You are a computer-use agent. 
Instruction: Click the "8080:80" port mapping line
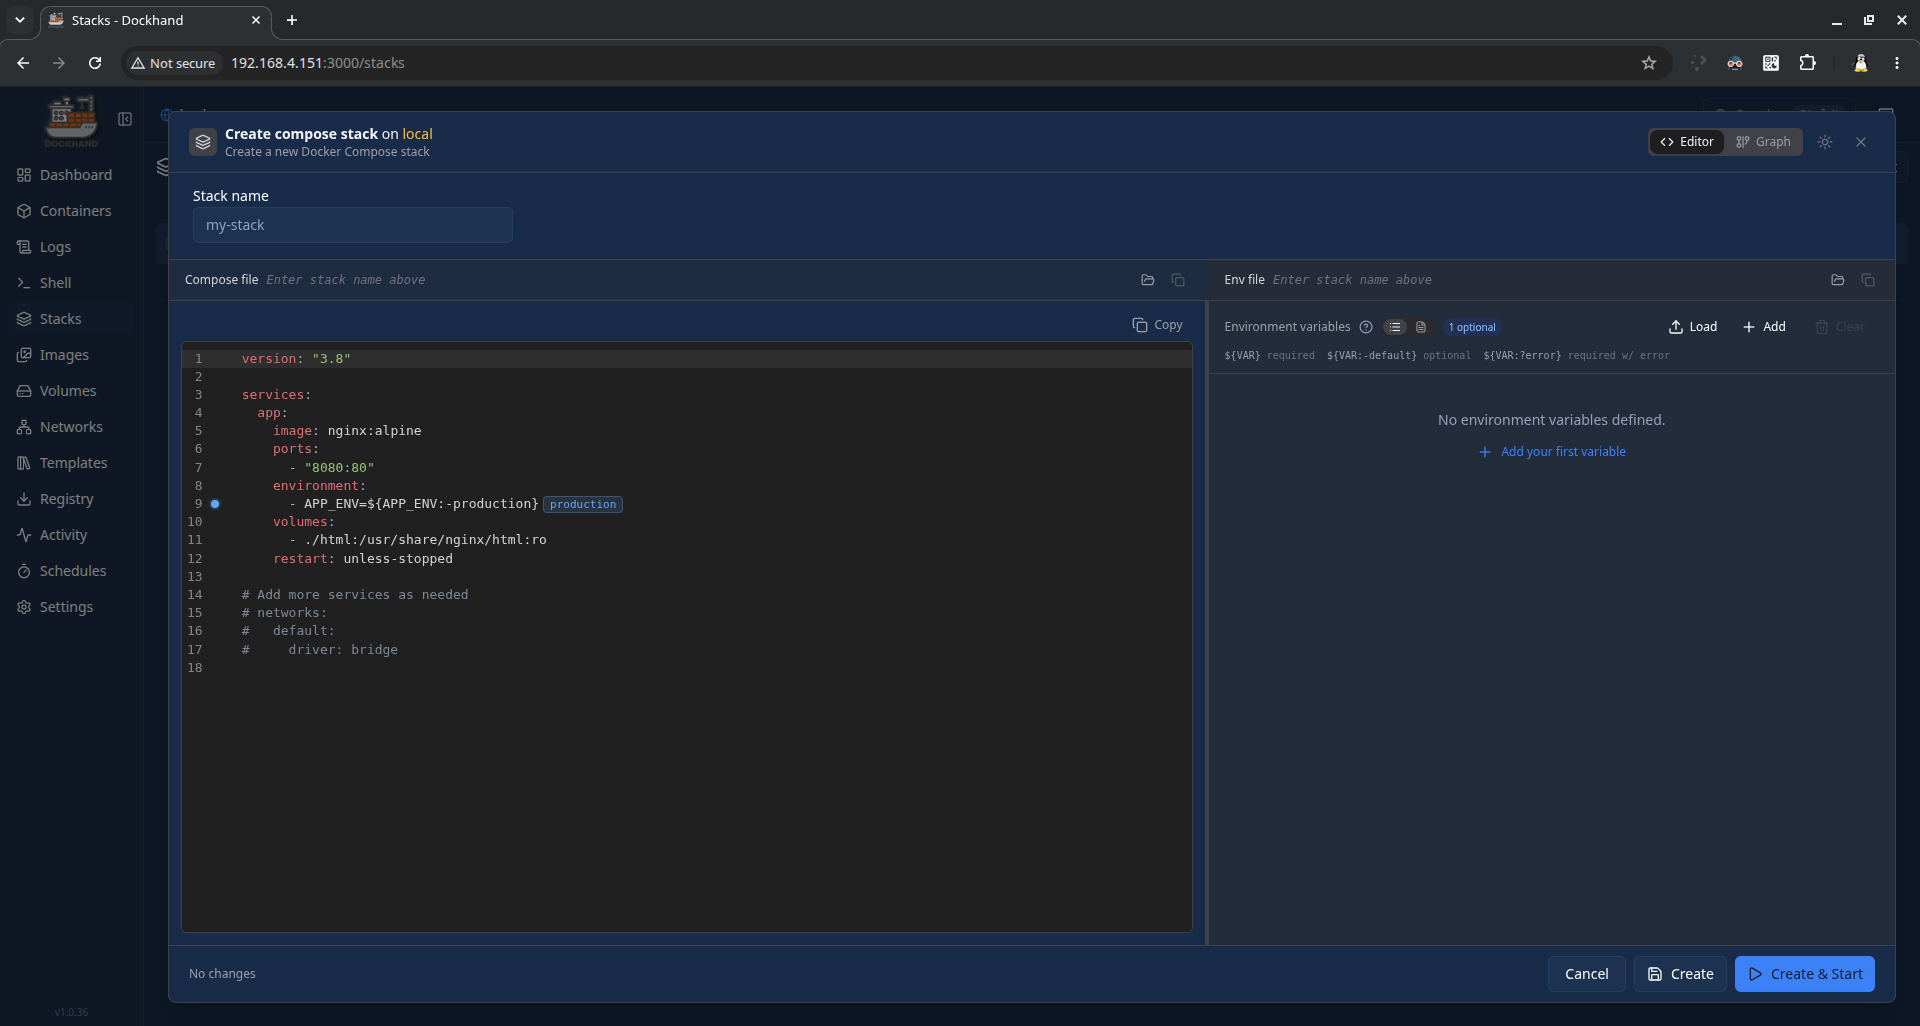coord(332,468)
